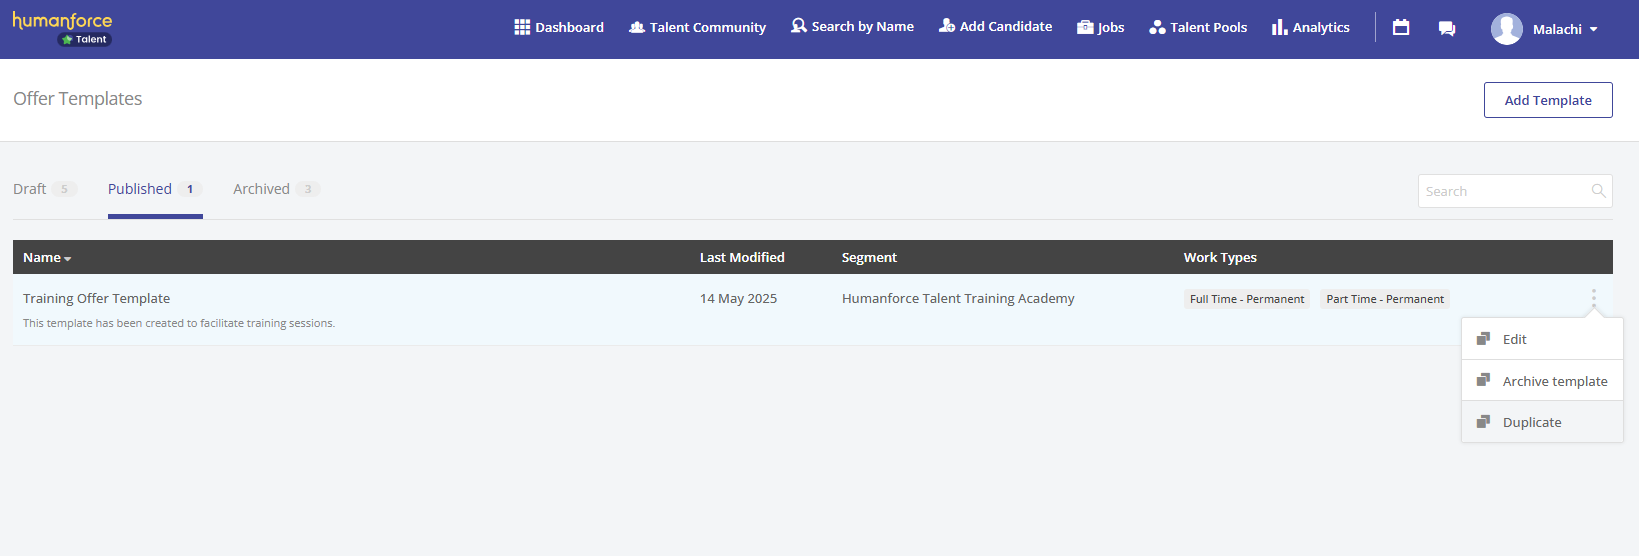1639x556 pixels.
Task: Navigate to Talent Pools
Action: pyautogui.click(x=1198, y=27)
